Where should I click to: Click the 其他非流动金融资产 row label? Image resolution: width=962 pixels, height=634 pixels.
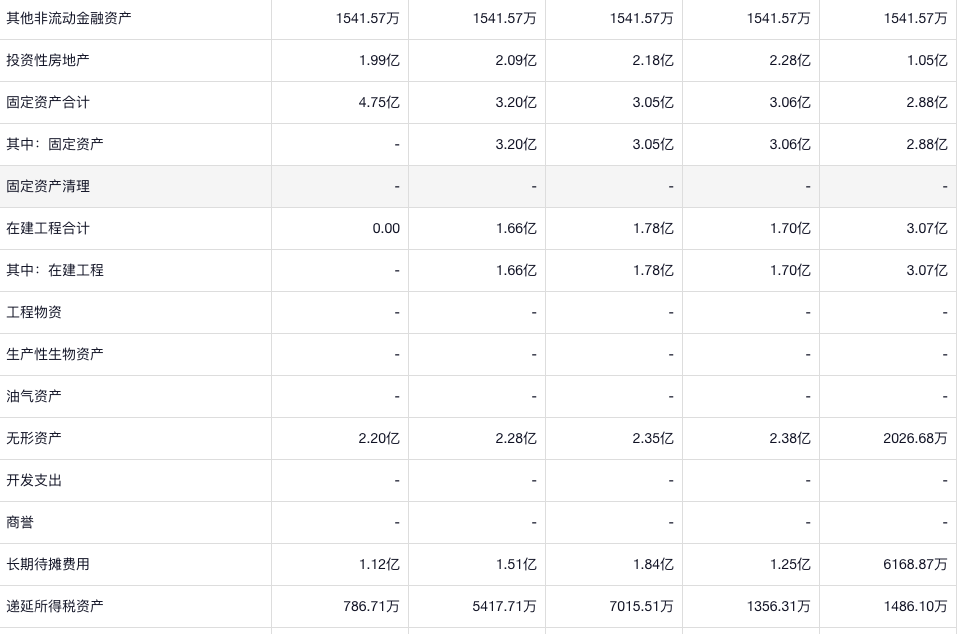[69, 18]
